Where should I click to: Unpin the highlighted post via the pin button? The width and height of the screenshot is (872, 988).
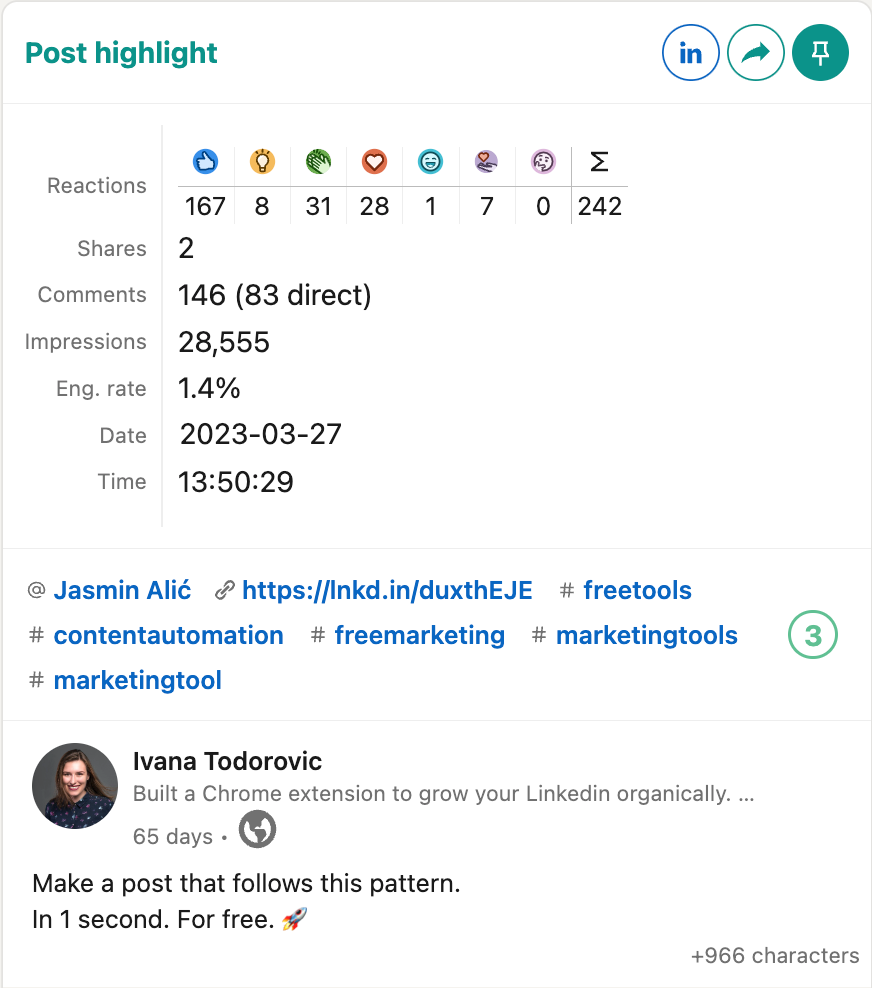(x=820, y=52)
